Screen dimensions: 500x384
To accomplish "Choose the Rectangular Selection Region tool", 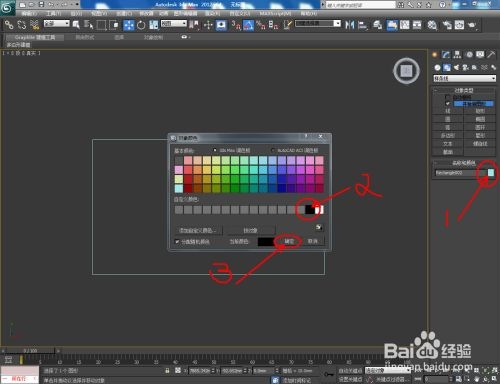I will tap(101, 25).
